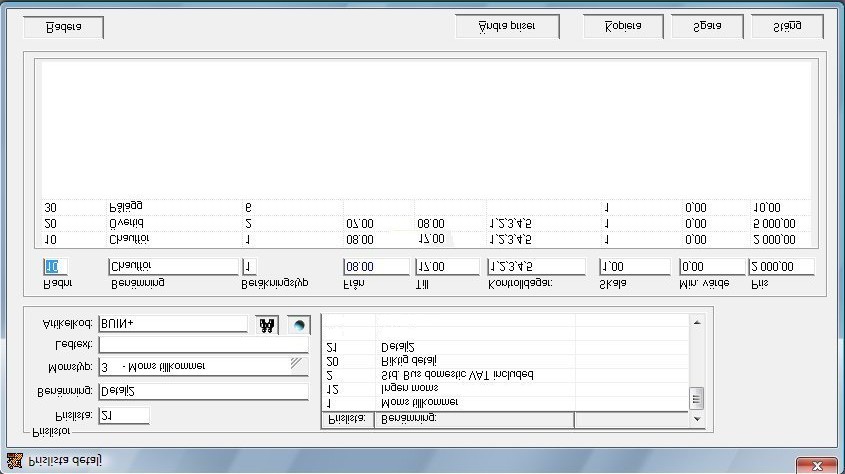Click the Prislista detalj application icon in title bar
Image resolution: width=845 pixels, height=474 pixels.
[x=15, y=461]
